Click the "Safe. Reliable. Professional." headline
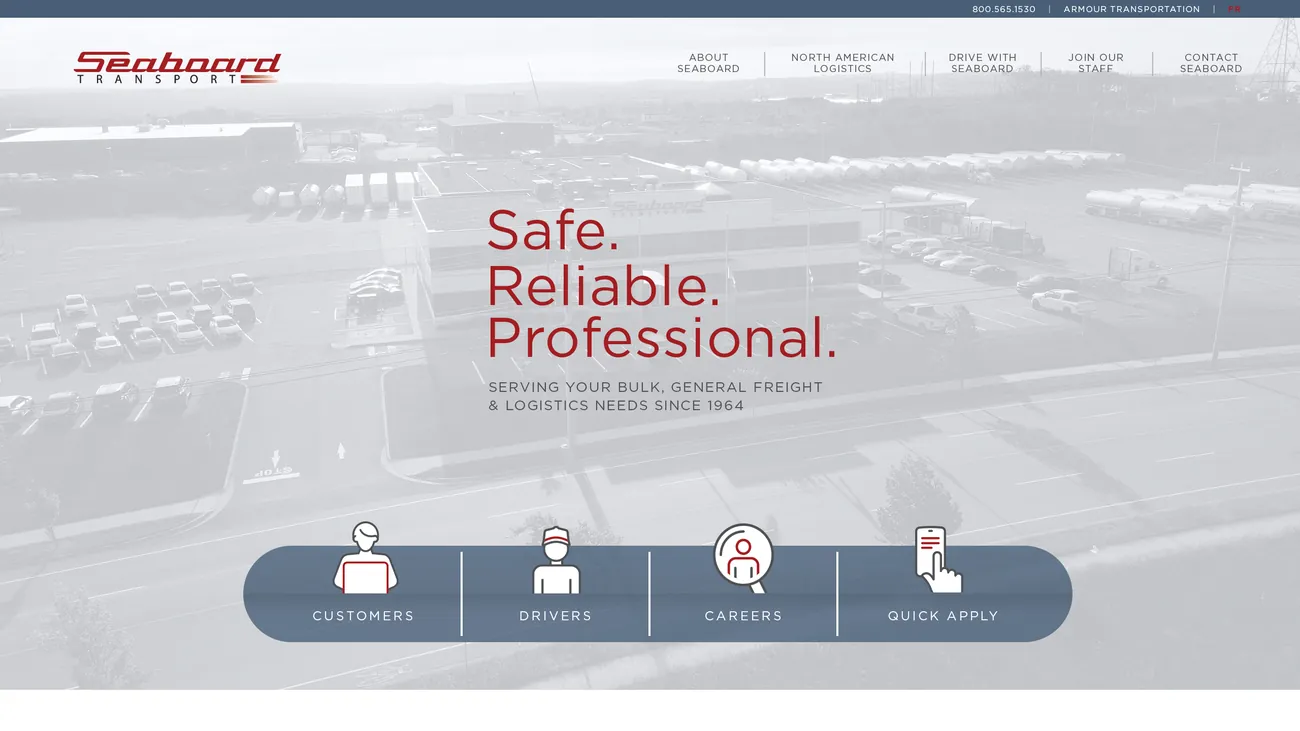The height and width of the screenshot is (731, 1300). tap(661, 285)
